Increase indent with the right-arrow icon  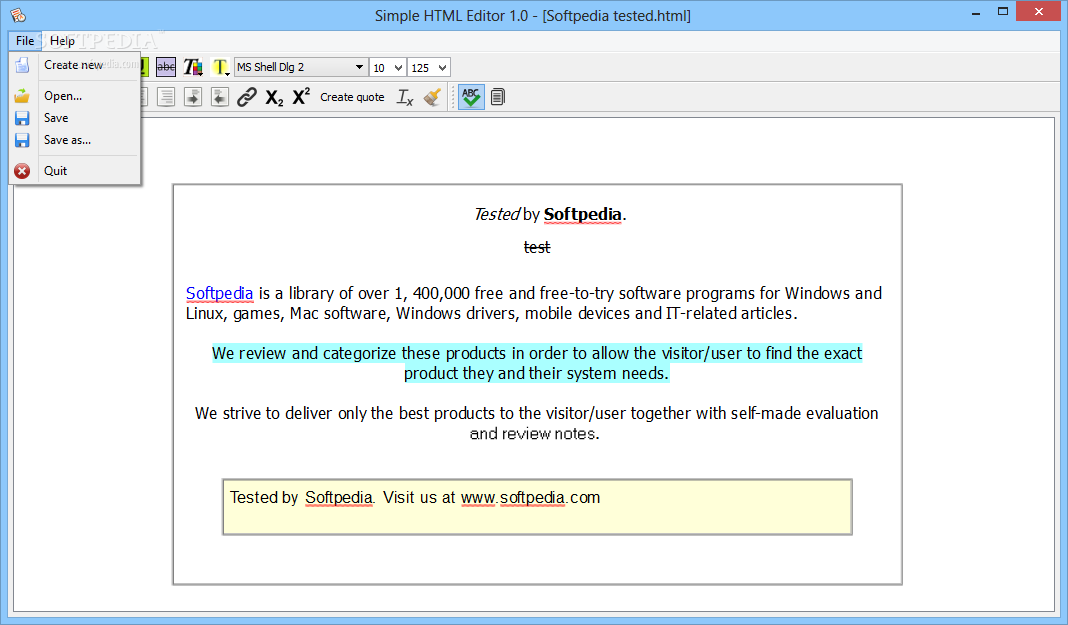point(193,97)
